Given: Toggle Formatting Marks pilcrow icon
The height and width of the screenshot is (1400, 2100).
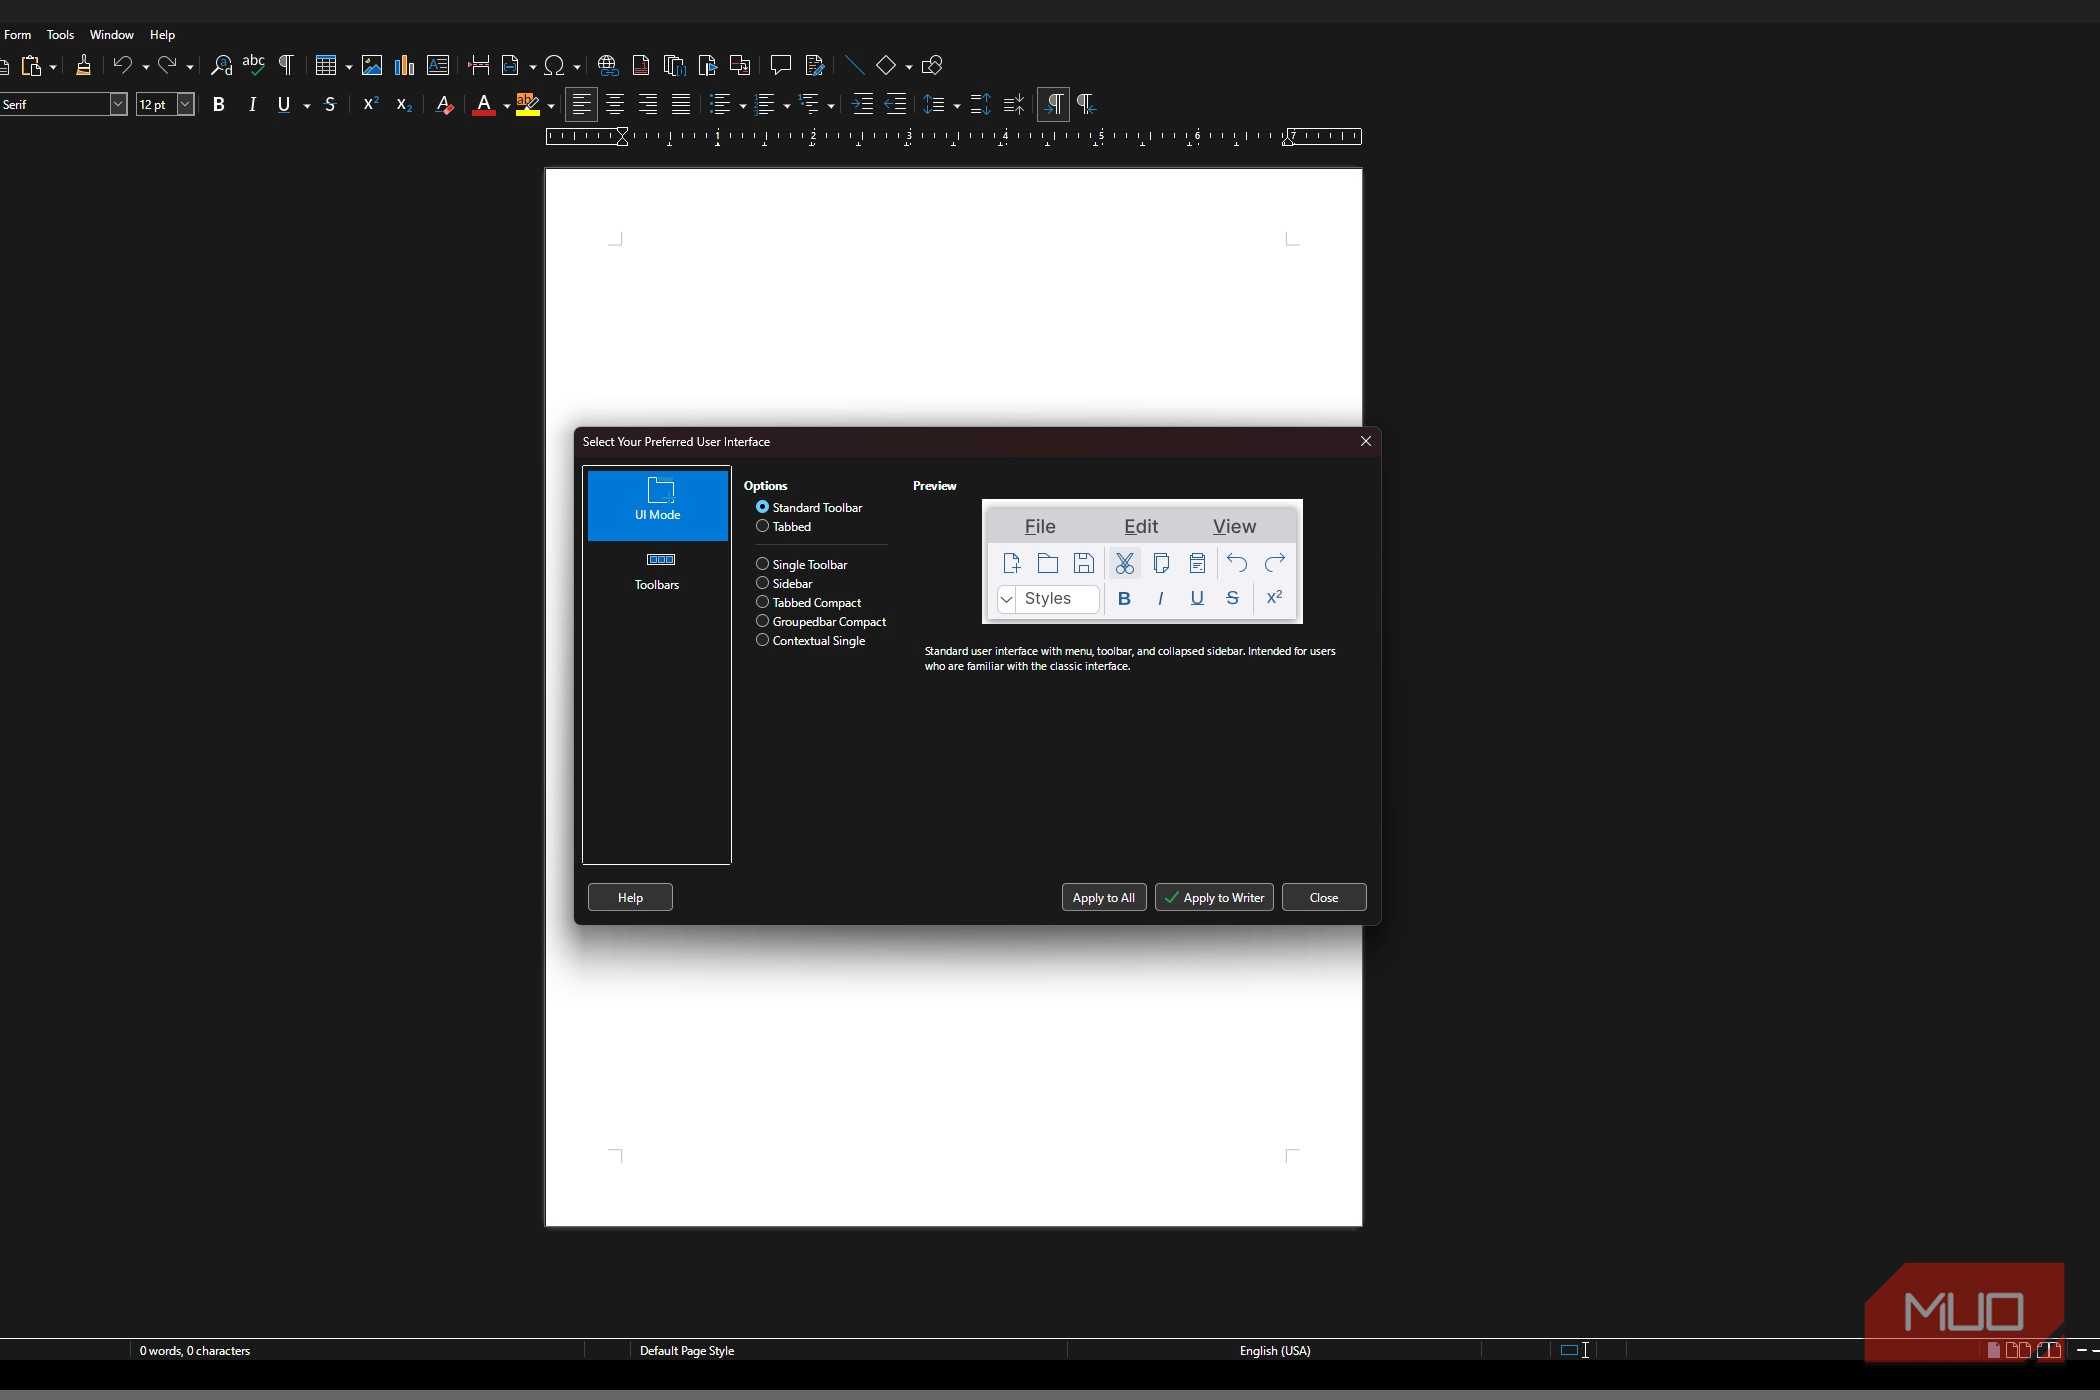Looking at the screenshot, I should 286,66.
